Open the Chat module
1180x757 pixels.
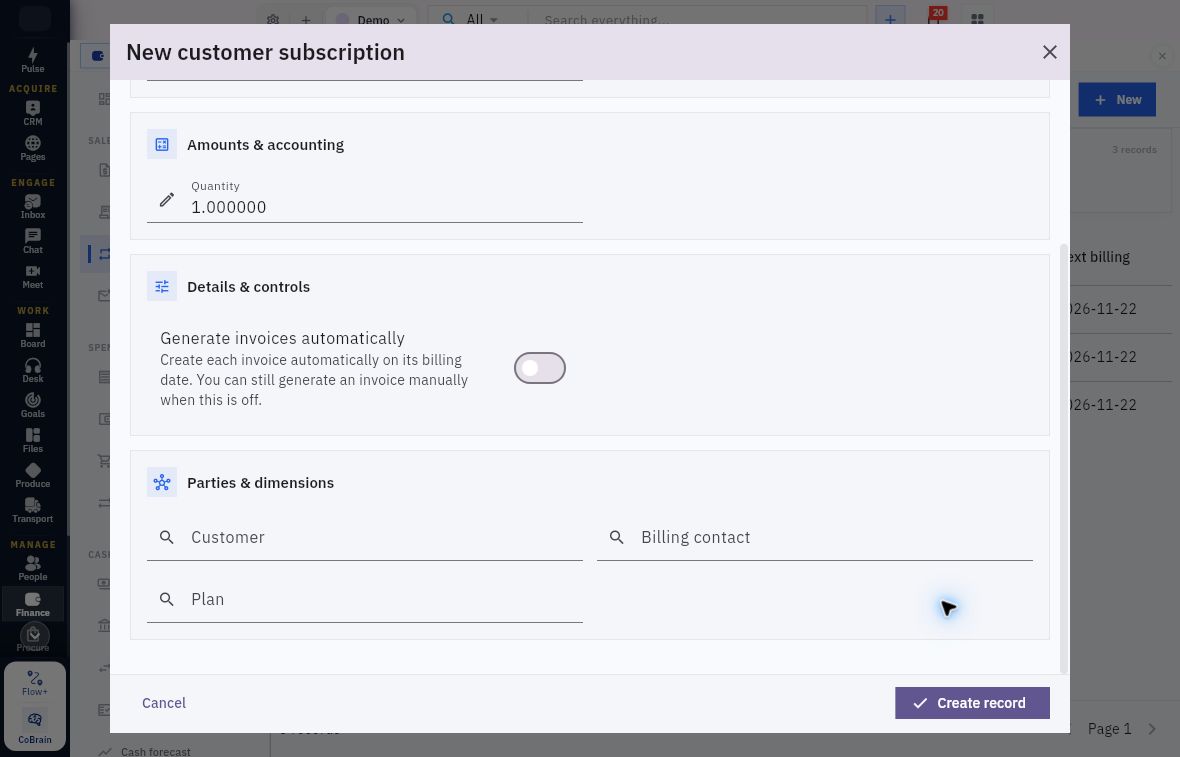[32, 242]
